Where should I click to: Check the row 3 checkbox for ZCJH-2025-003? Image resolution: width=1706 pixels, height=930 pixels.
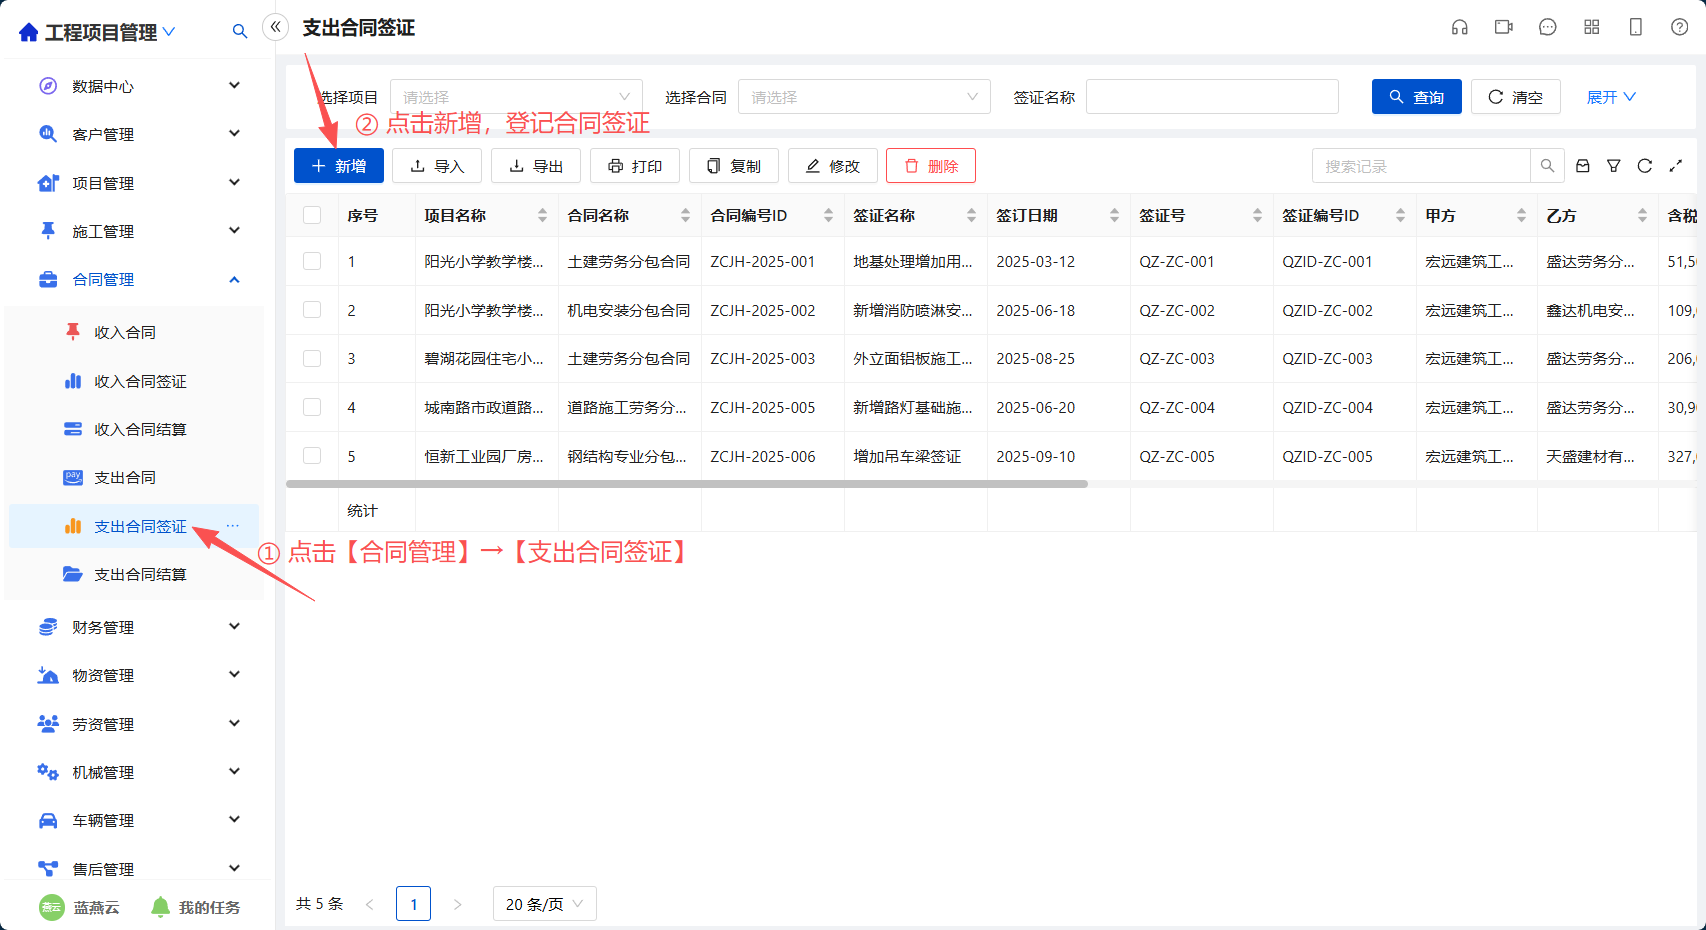point(312,358)
